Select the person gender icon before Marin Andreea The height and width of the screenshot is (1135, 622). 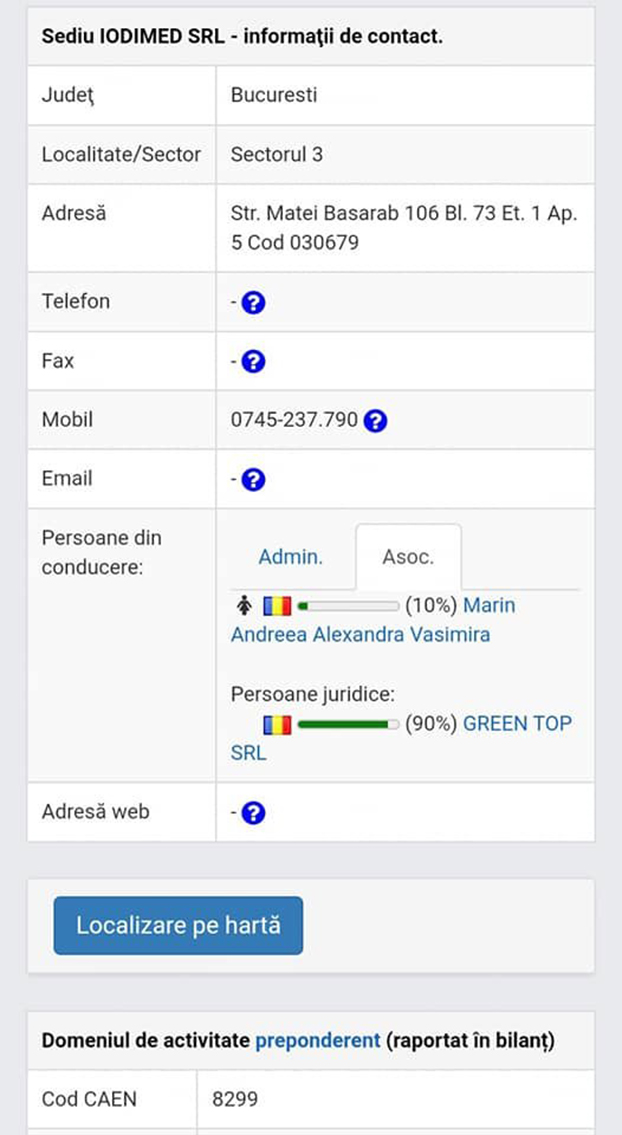click(243, 605)
